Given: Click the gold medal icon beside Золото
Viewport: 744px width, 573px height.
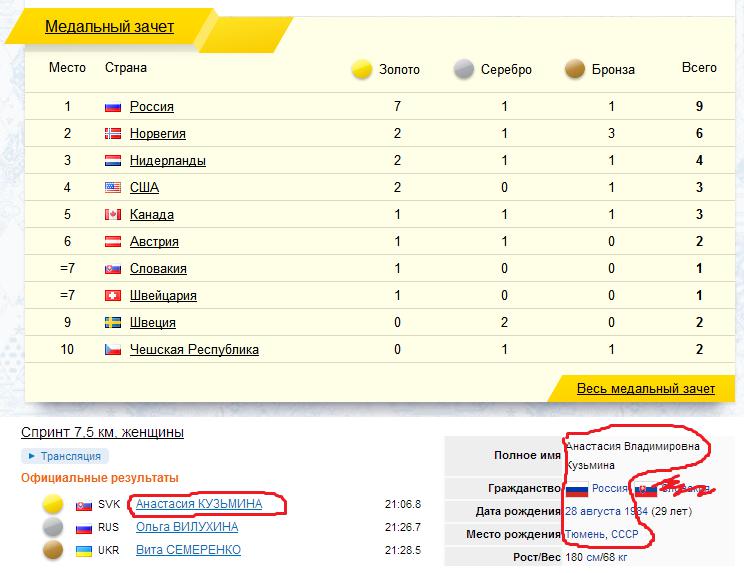Looking at the screenshot, I should point(362,69).
